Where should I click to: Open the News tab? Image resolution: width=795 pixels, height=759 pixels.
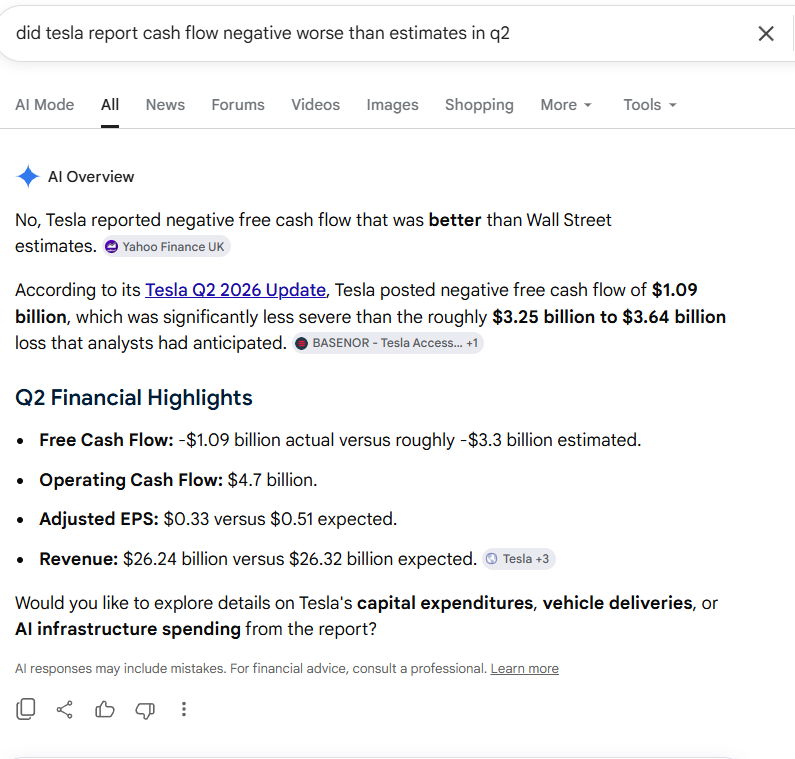pos(165,104)
